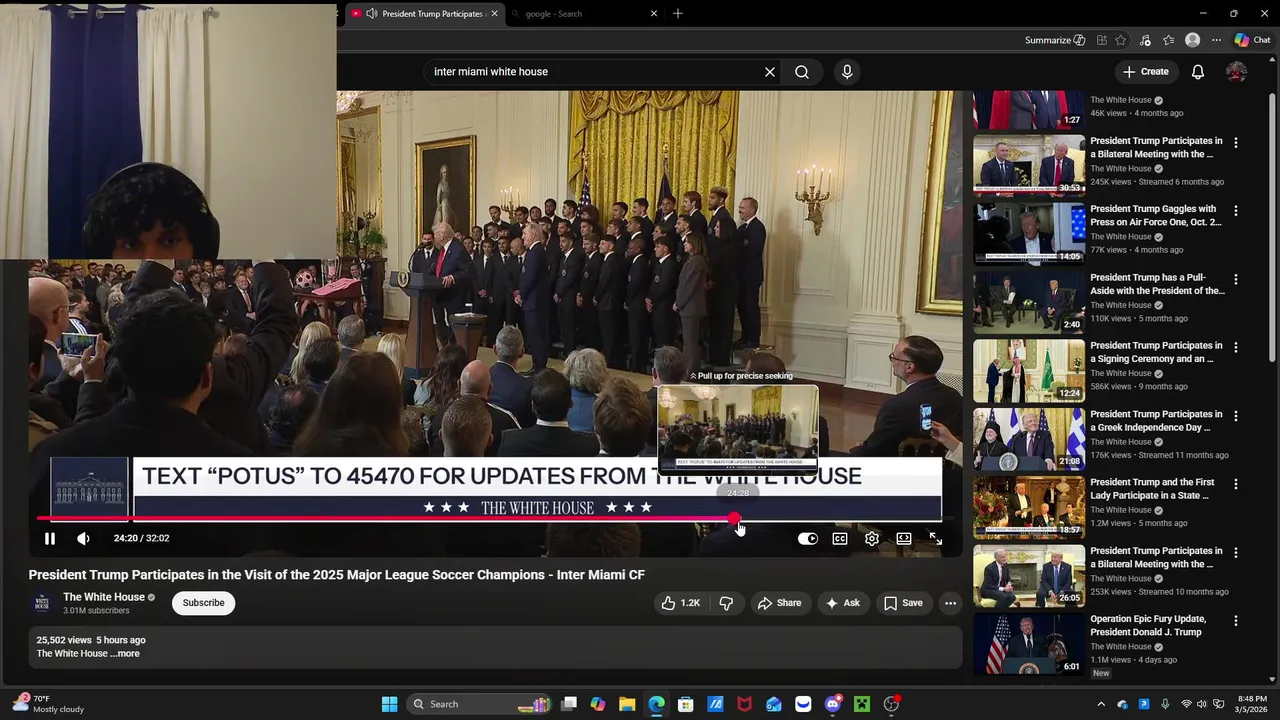This screenshot has height=720, width=1280.
Task: Click the red progress bar scrubber
Action: pos(735,519)
